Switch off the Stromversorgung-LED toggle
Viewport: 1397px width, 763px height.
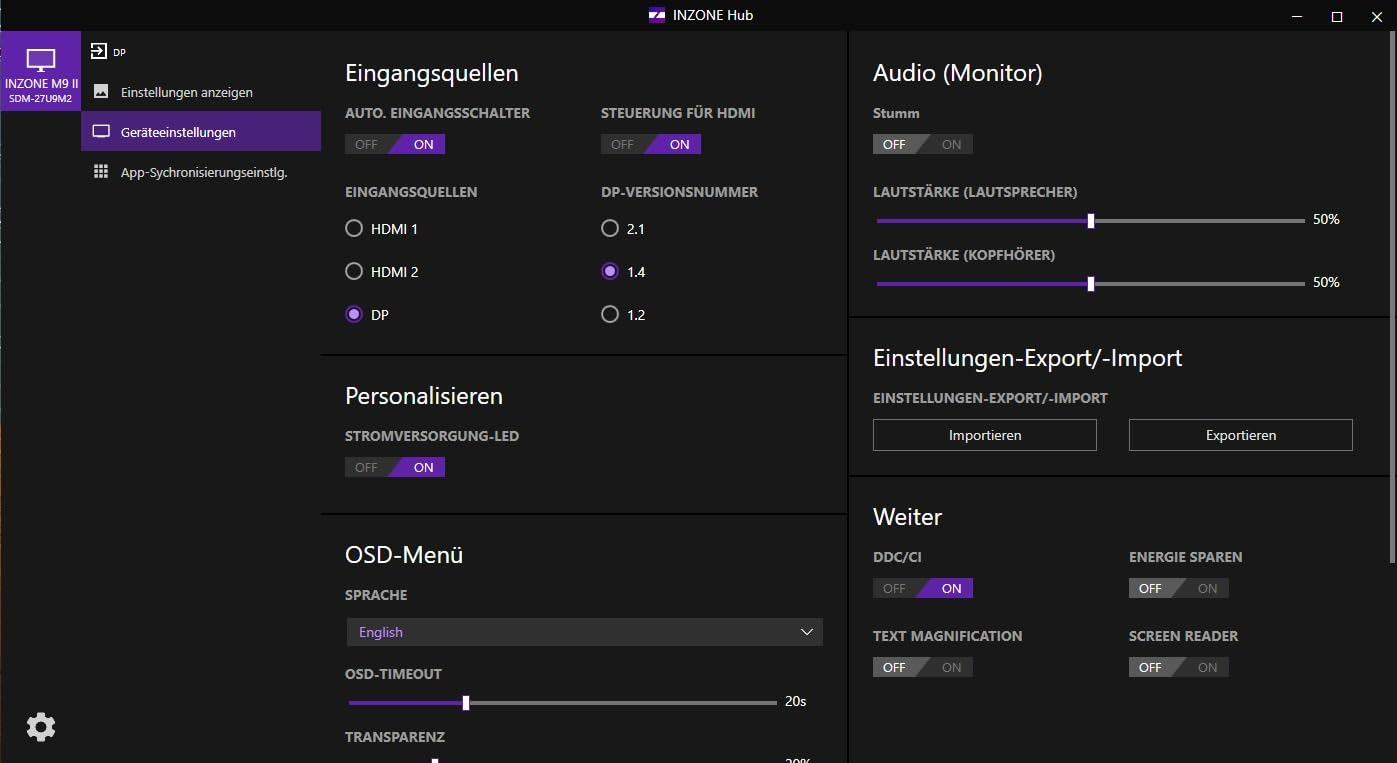[395, 467]
